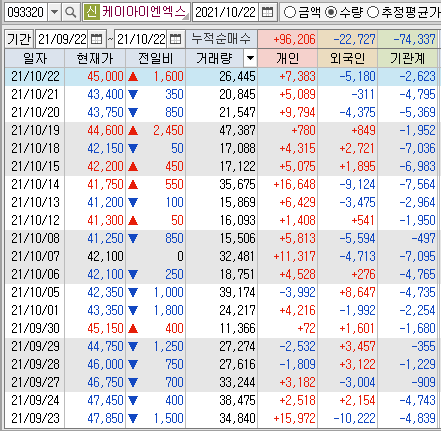Click the end date field 21/10/22
The width and height of the screenshot is (441, 431).
click(x=141, y=39)
